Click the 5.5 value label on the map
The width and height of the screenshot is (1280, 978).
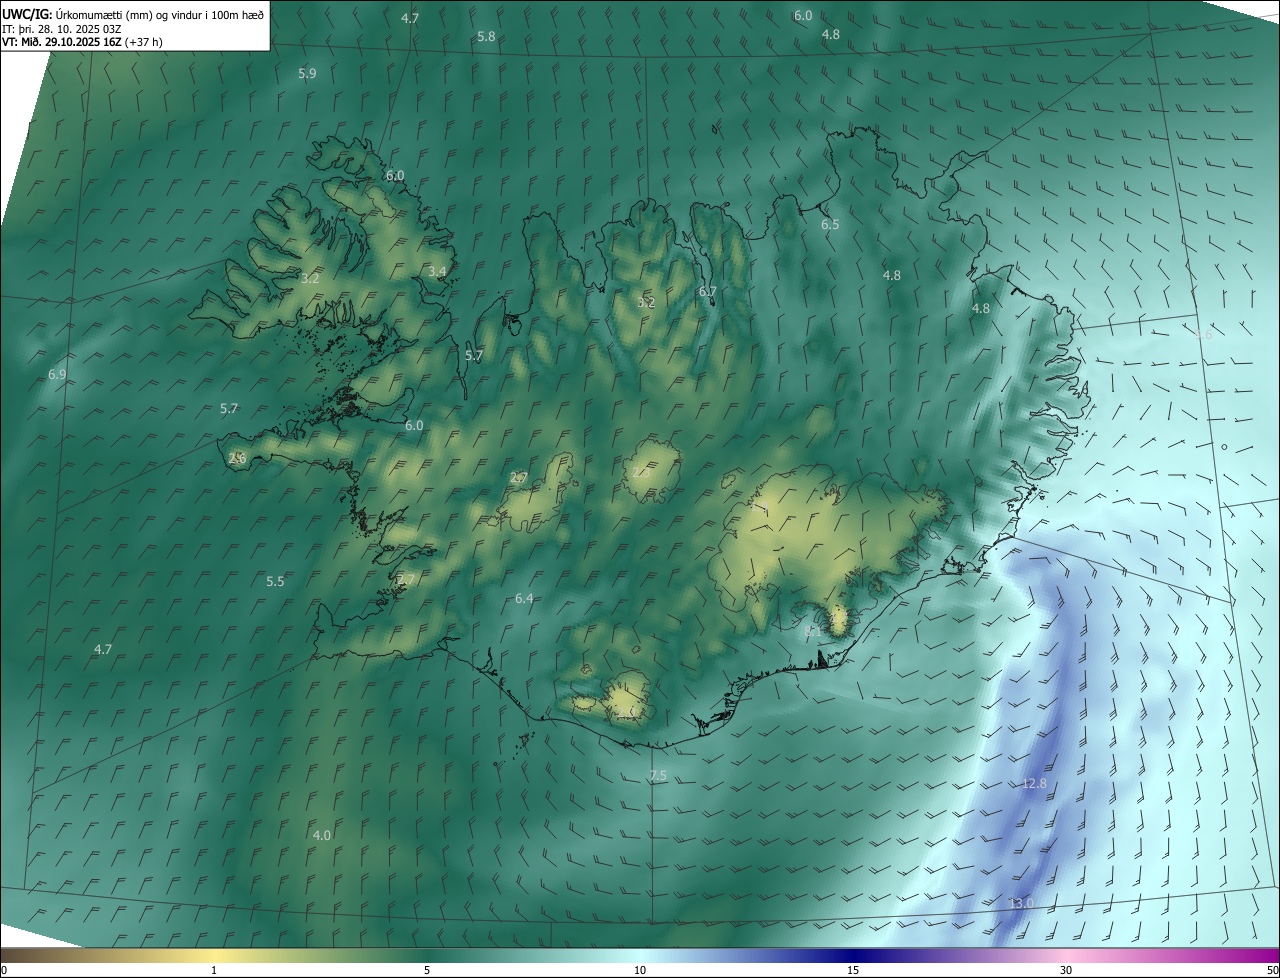click(x=275, y=581)
